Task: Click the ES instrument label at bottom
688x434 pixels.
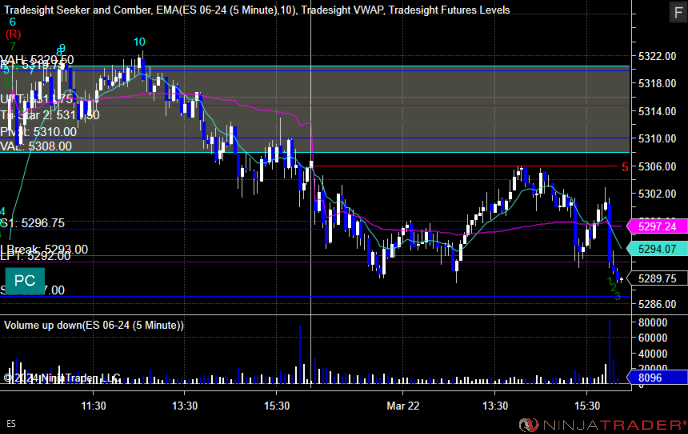Action: [x=11, y=424]
